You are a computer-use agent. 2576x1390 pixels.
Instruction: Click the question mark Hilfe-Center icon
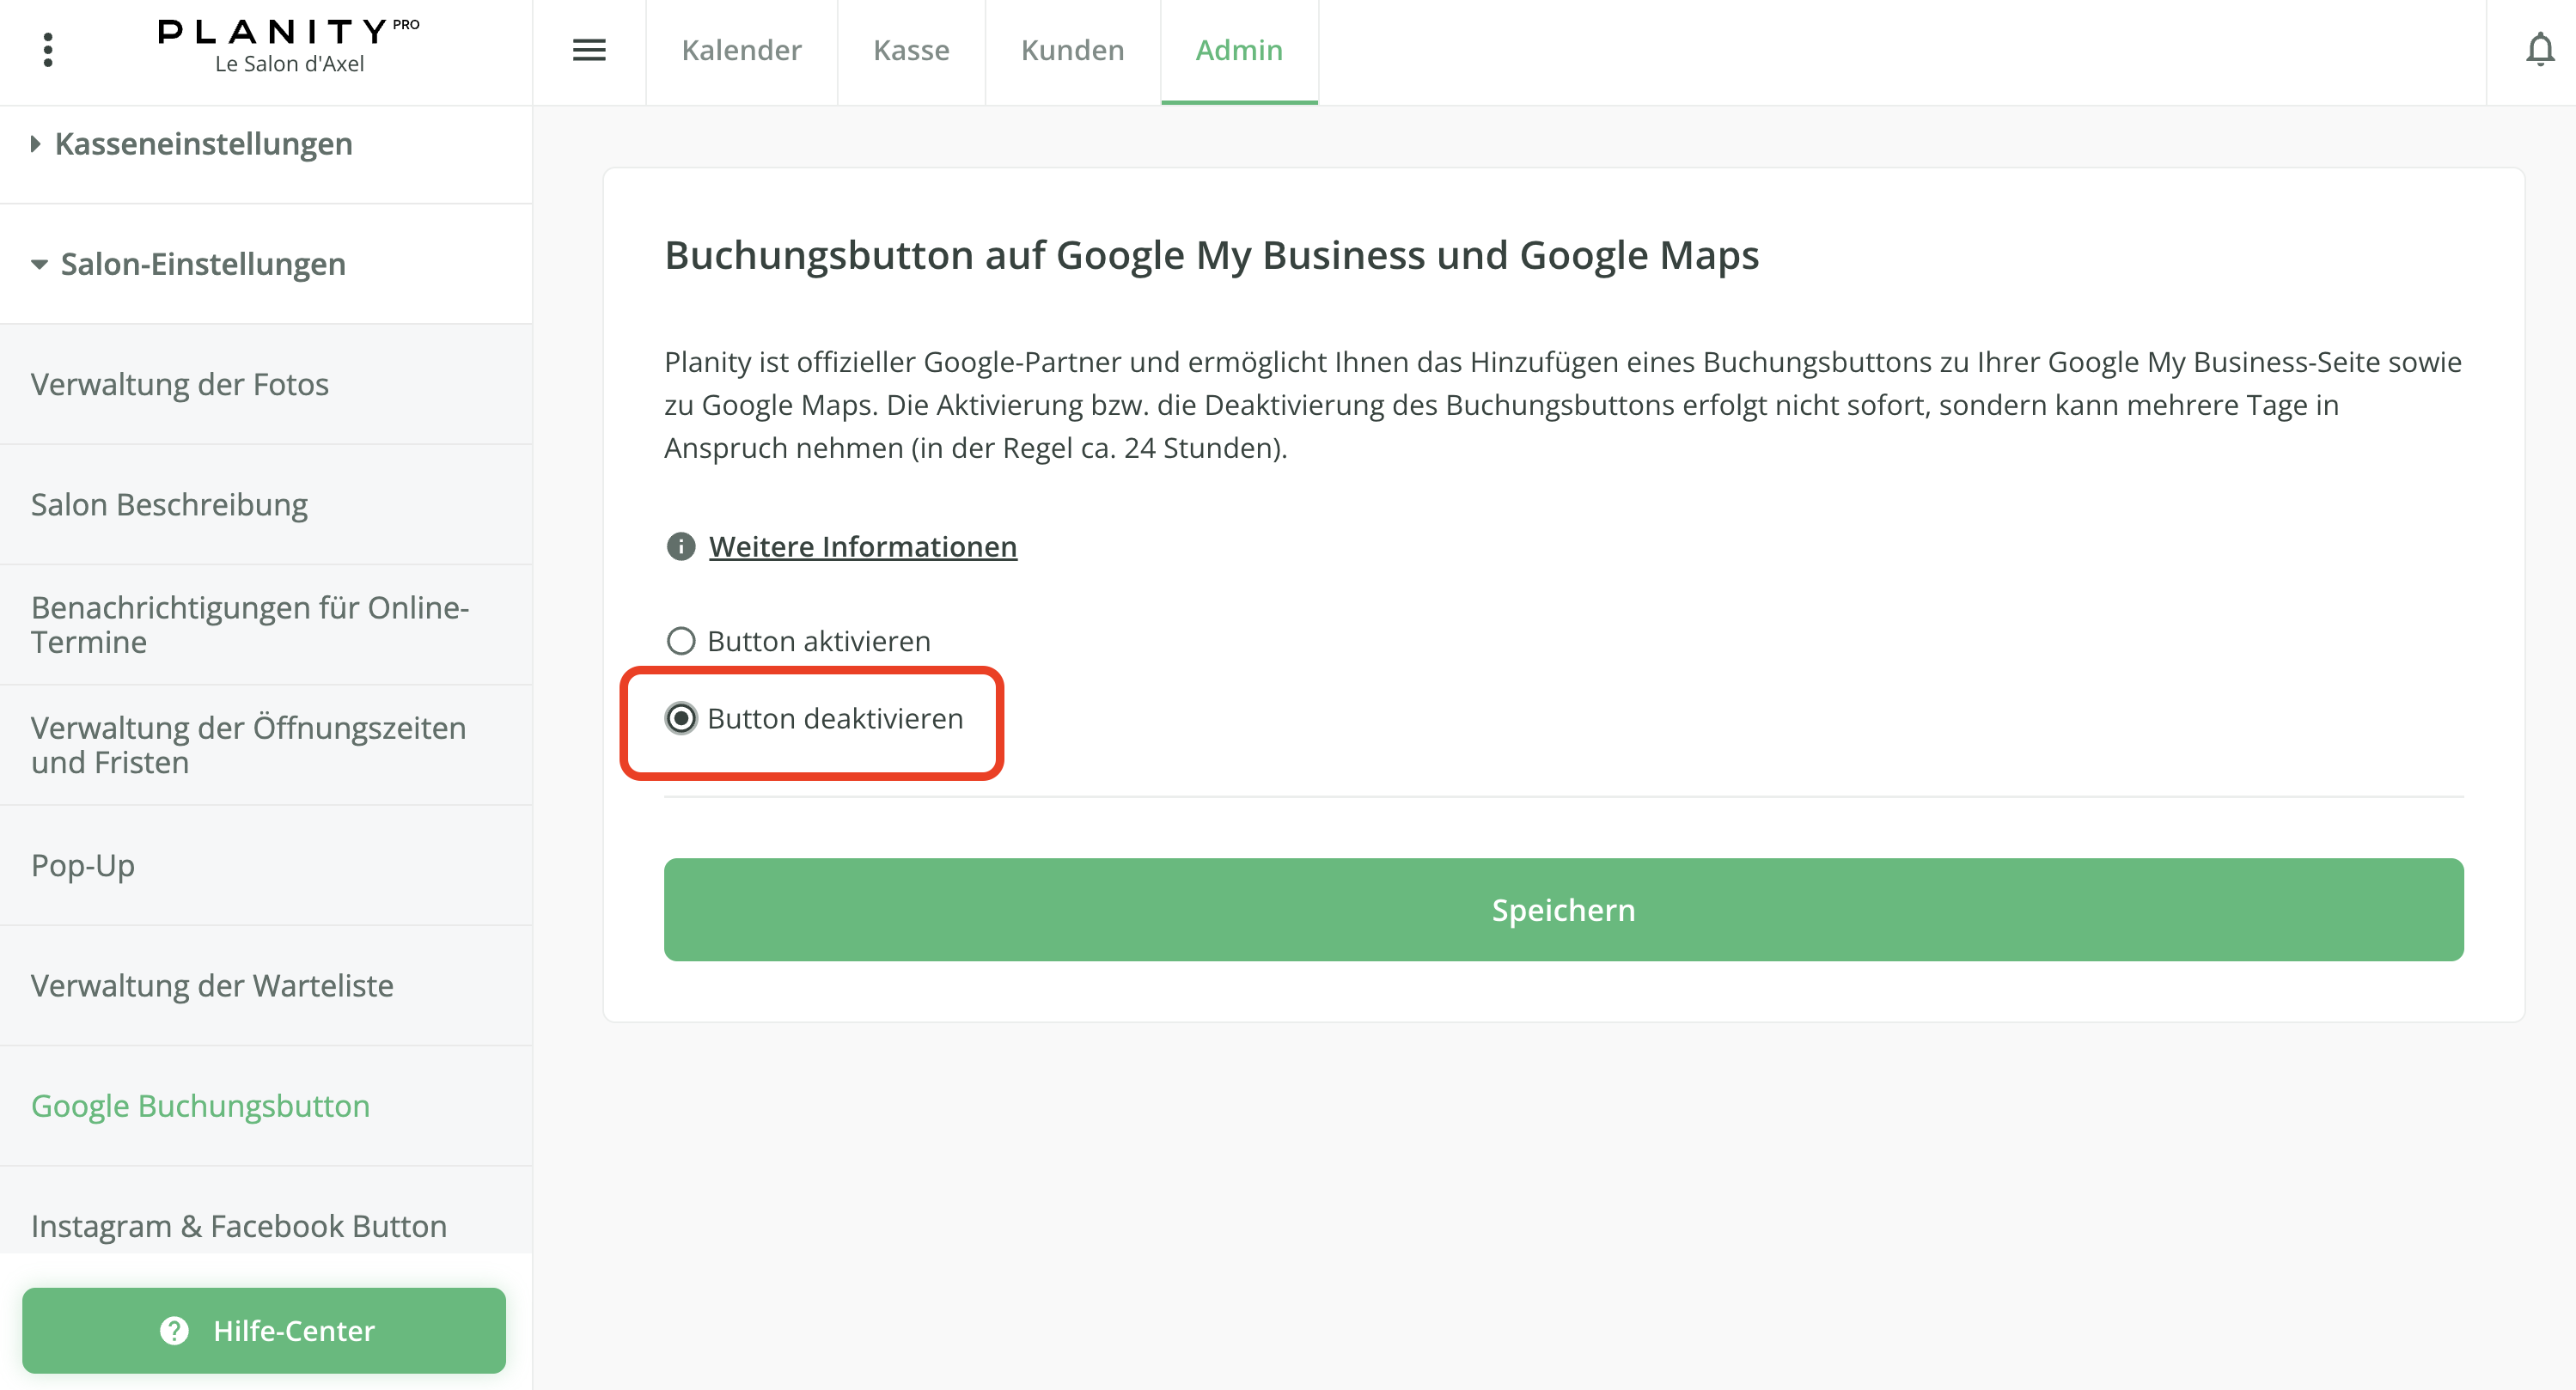coord(174,1330)
